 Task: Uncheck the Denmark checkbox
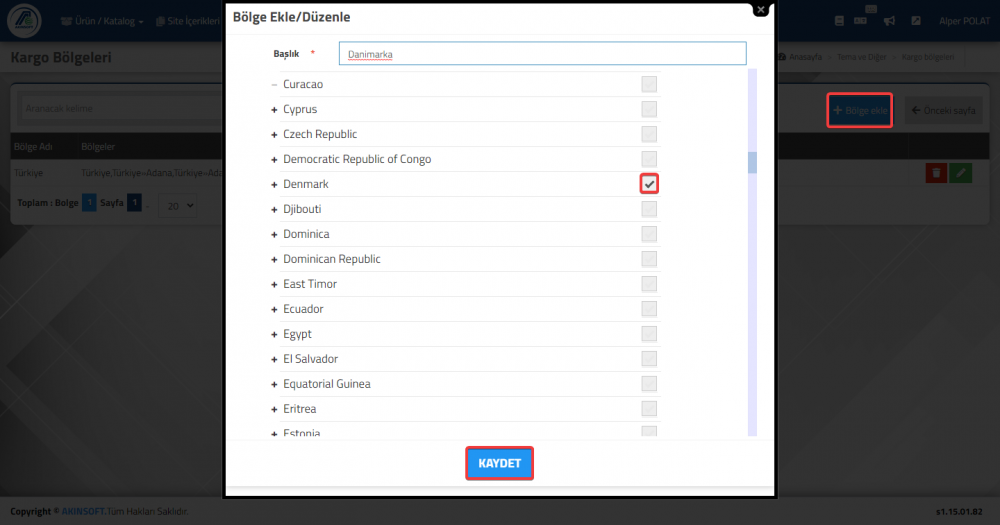click(649, 184)
